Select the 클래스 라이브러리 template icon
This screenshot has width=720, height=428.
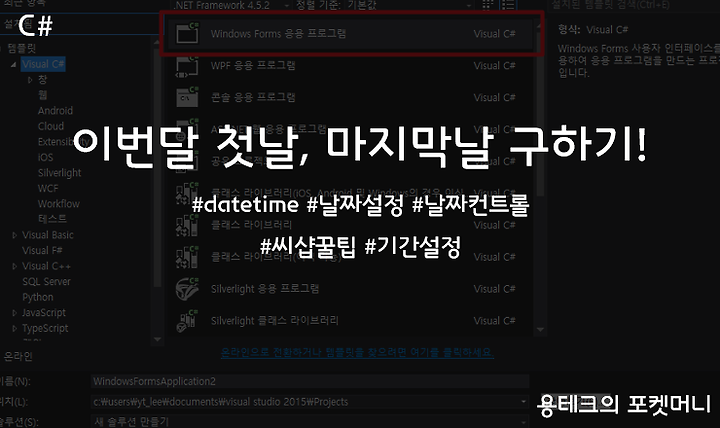tap(187, 225)
